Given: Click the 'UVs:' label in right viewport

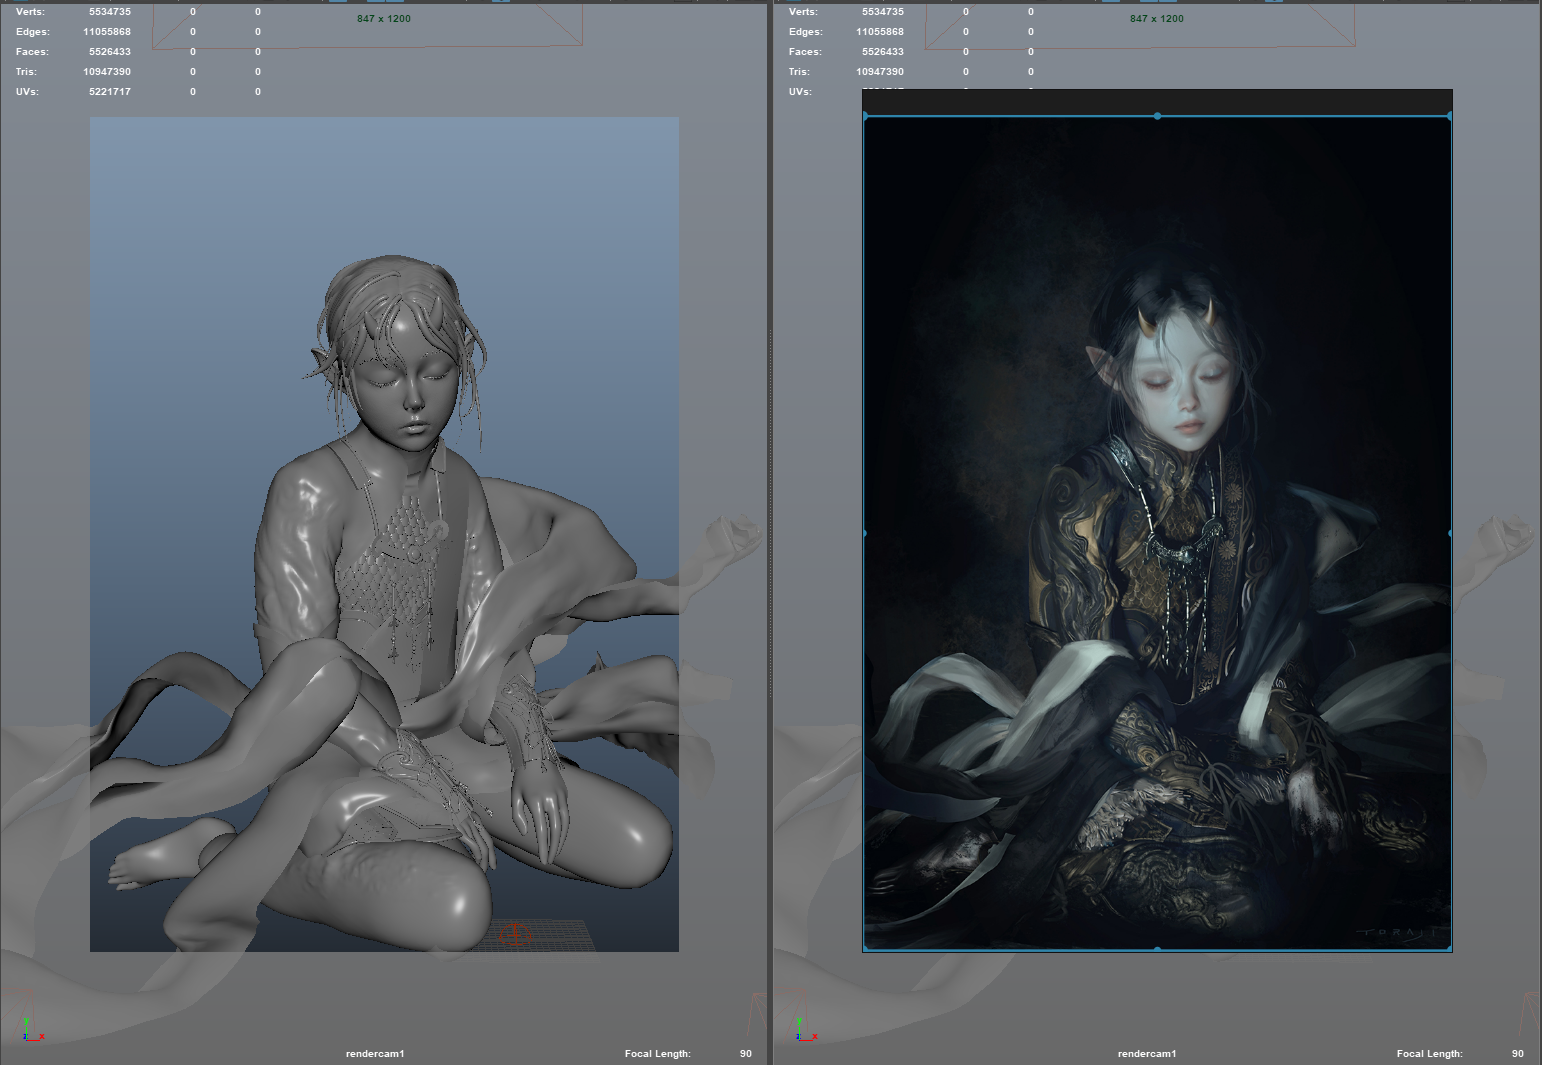Looking at the screenshot, I should [x=801, y=92].
